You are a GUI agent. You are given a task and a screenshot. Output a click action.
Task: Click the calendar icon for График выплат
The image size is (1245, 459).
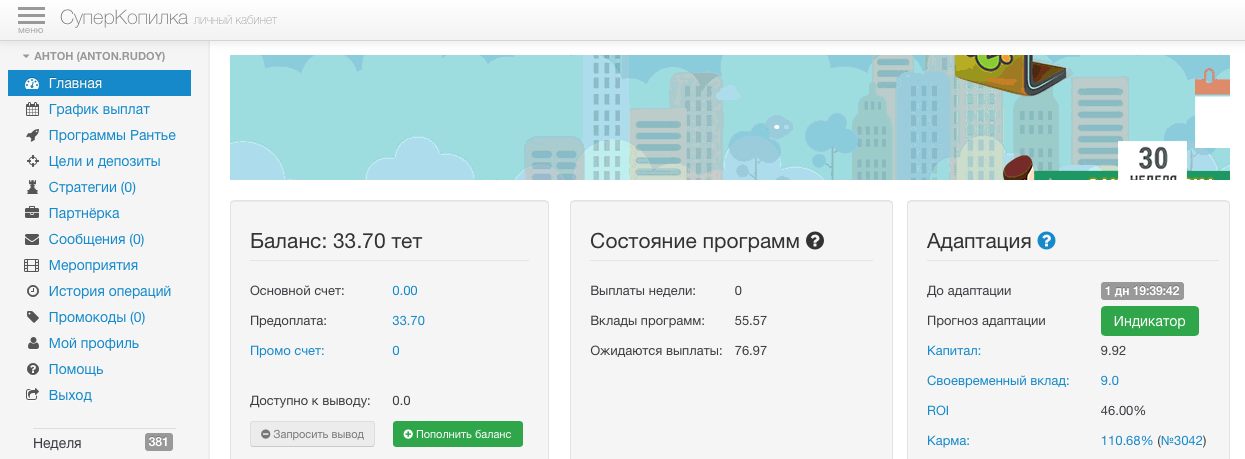coord(32,109)
